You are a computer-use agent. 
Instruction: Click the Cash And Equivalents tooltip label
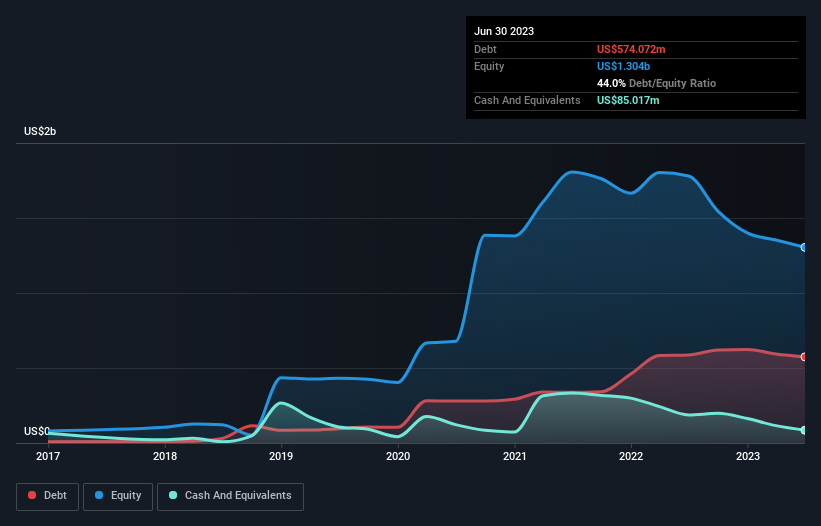pyautogui.click(x=527, y=100)
